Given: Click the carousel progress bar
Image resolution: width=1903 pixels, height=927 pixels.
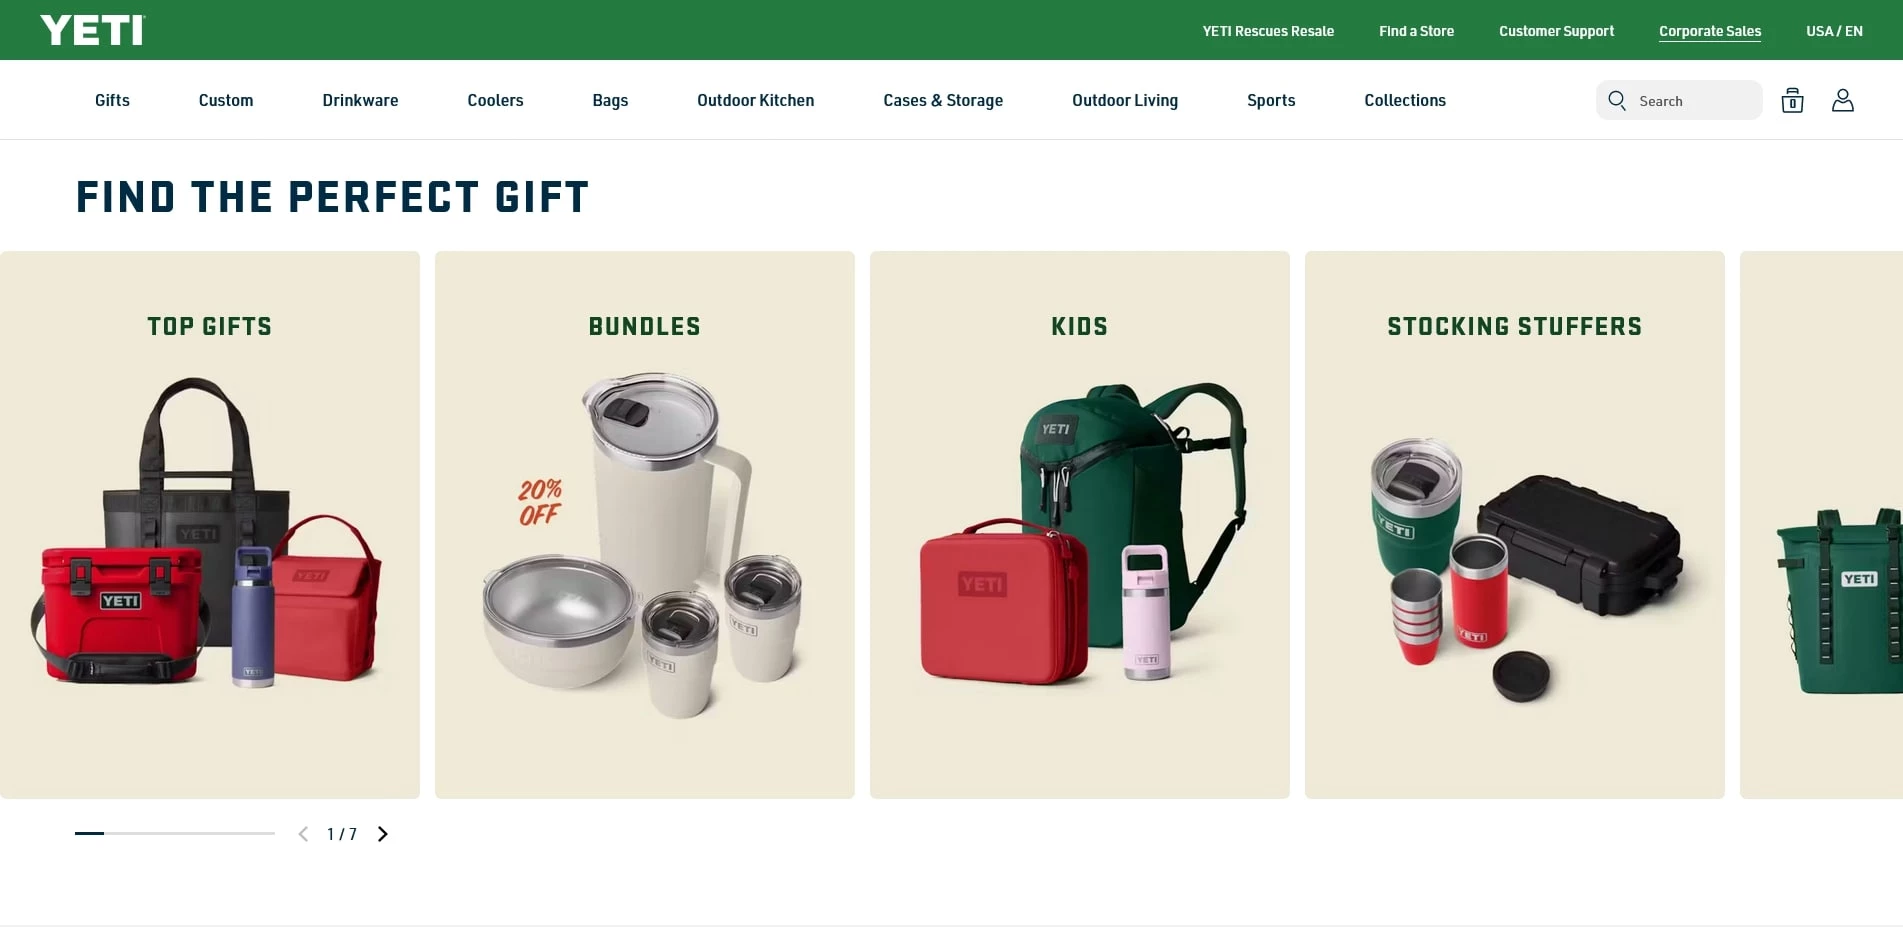Looking at the screenshot, I should (x=175, y=833).
